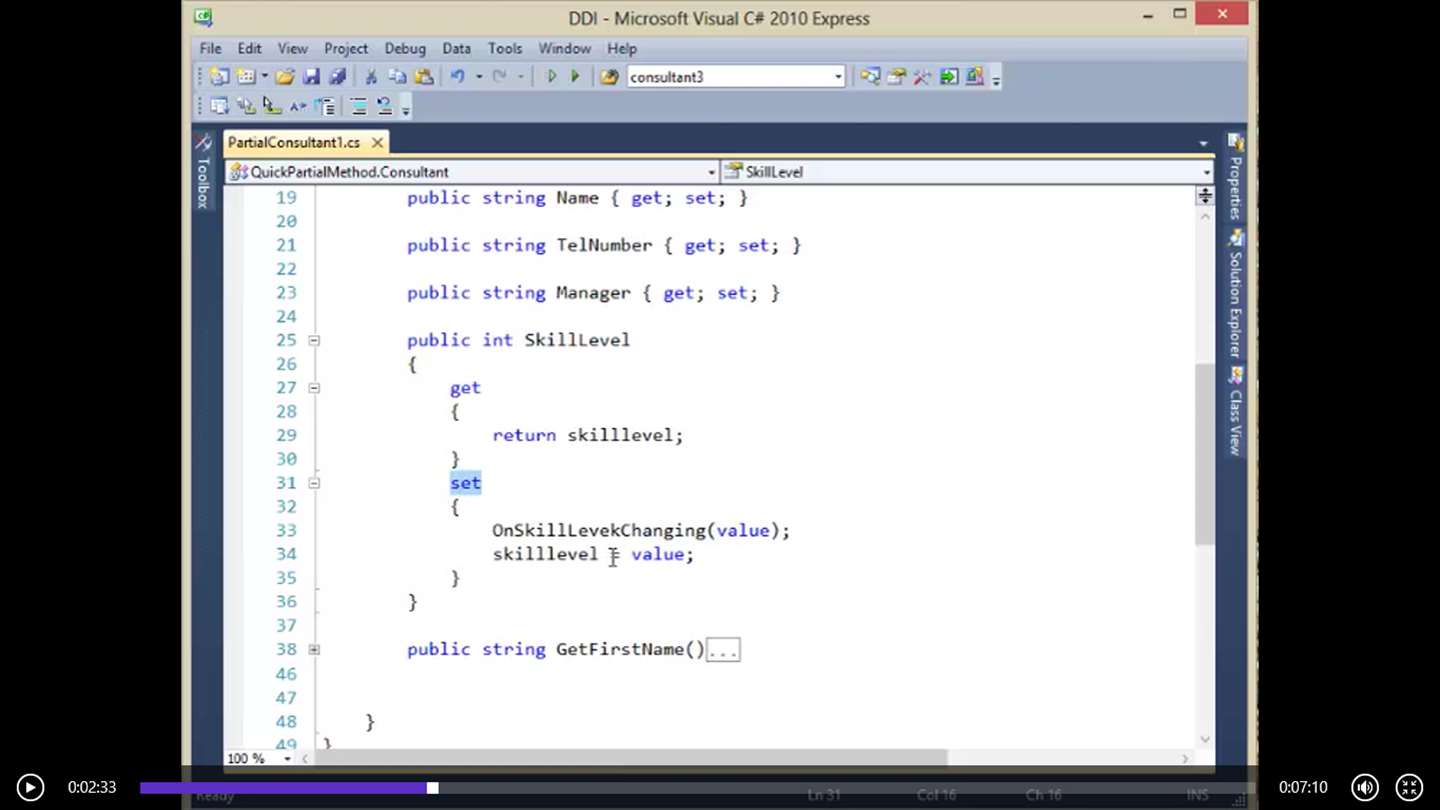The width and height of the screenshot is (1440, 810).
Task: Click the Start Page toolbar icon
Action: pyautogui.click(x=948, y=77)
